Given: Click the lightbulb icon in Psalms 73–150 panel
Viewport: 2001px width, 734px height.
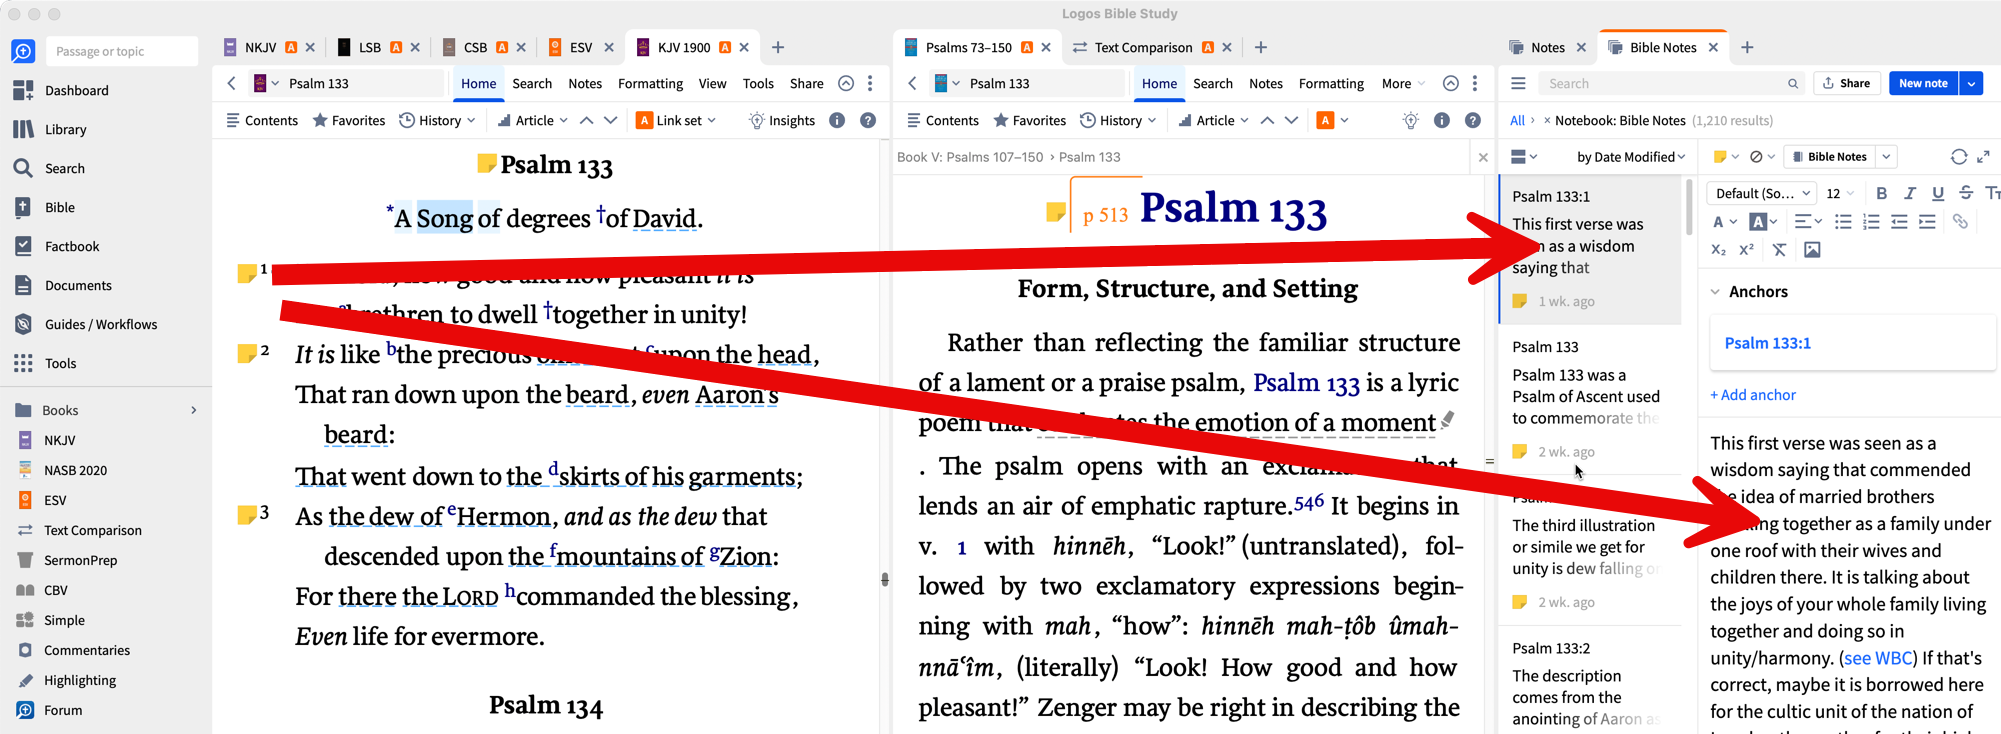Looking at the screenshot, I should pos(1410,121).
